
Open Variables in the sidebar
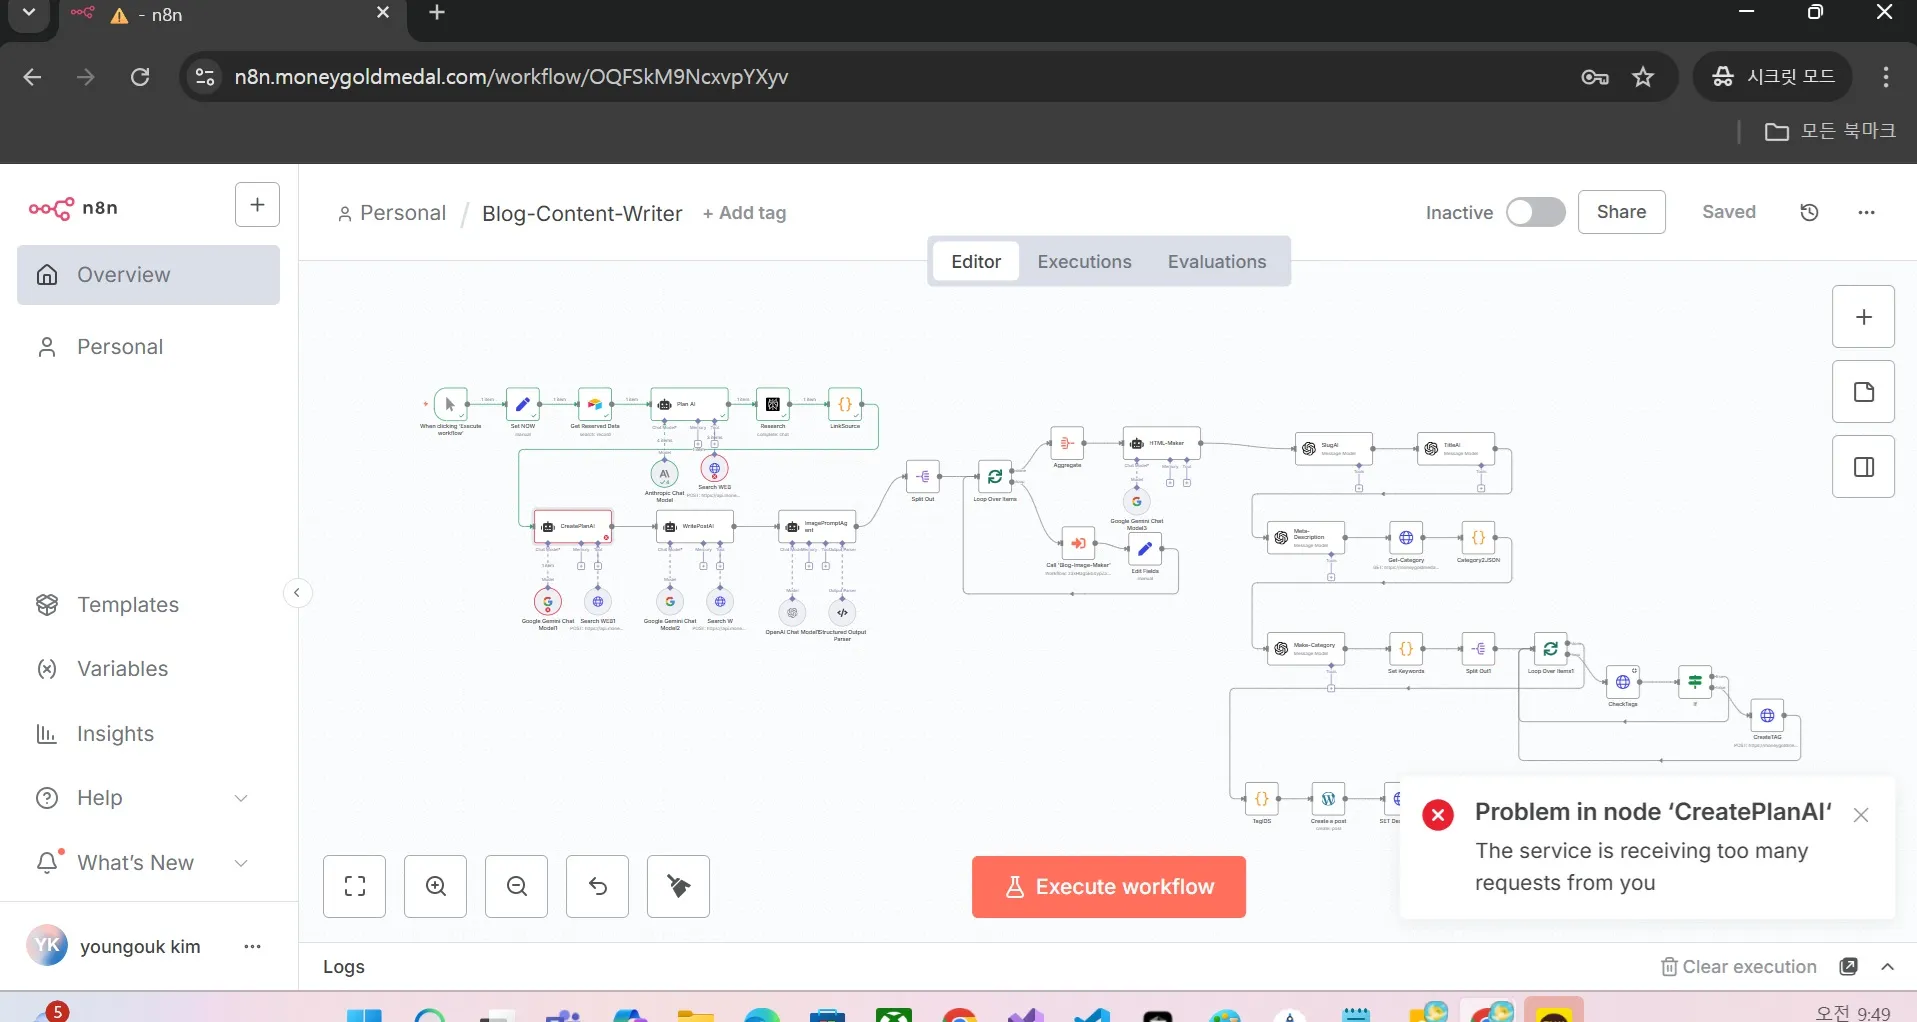coord(148,669)
